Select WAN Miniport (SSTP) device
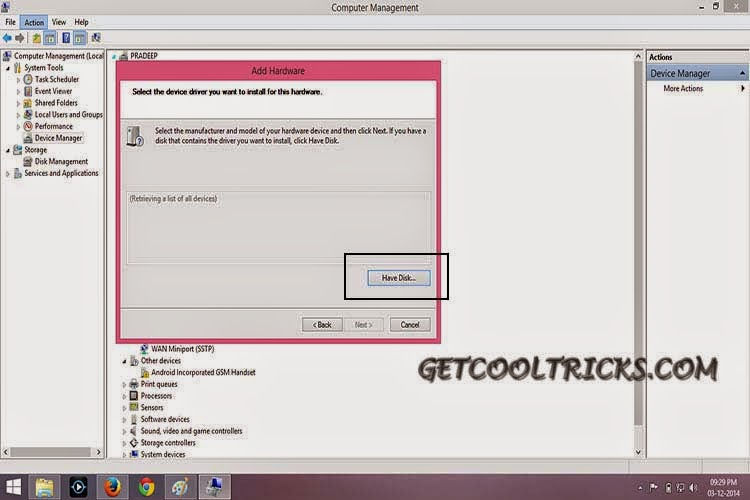The width and height of the screenshot is (750, 500). click(182, 349)
